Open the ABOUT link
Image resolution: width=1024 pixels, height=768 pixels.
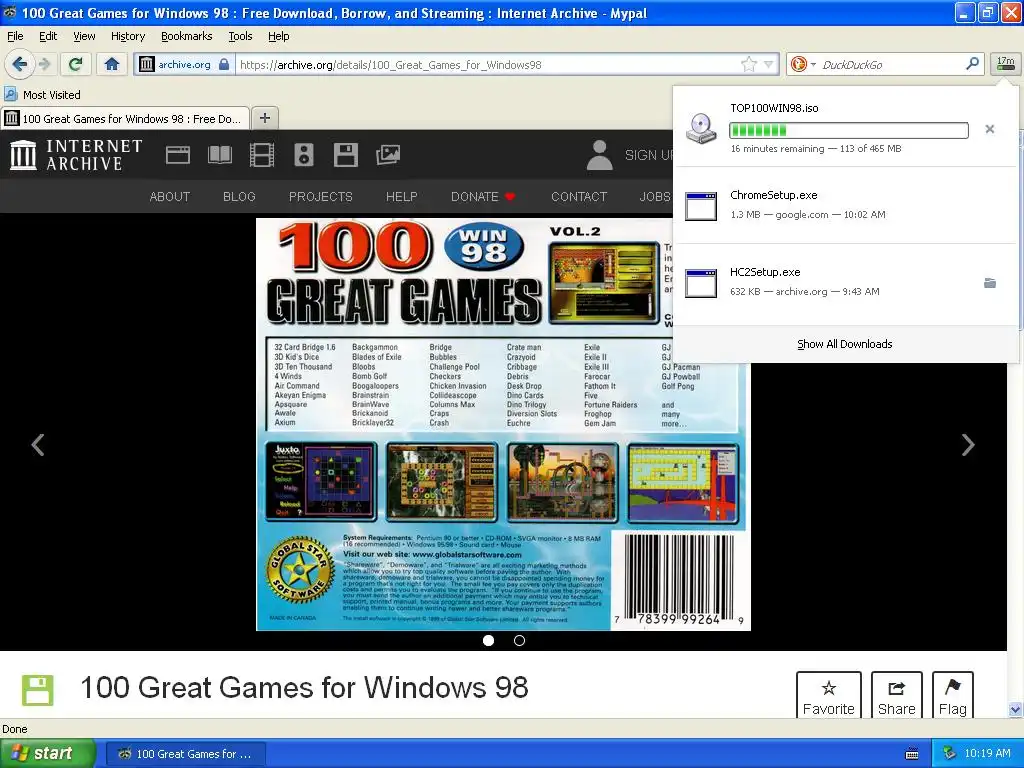tap(170, 197)
